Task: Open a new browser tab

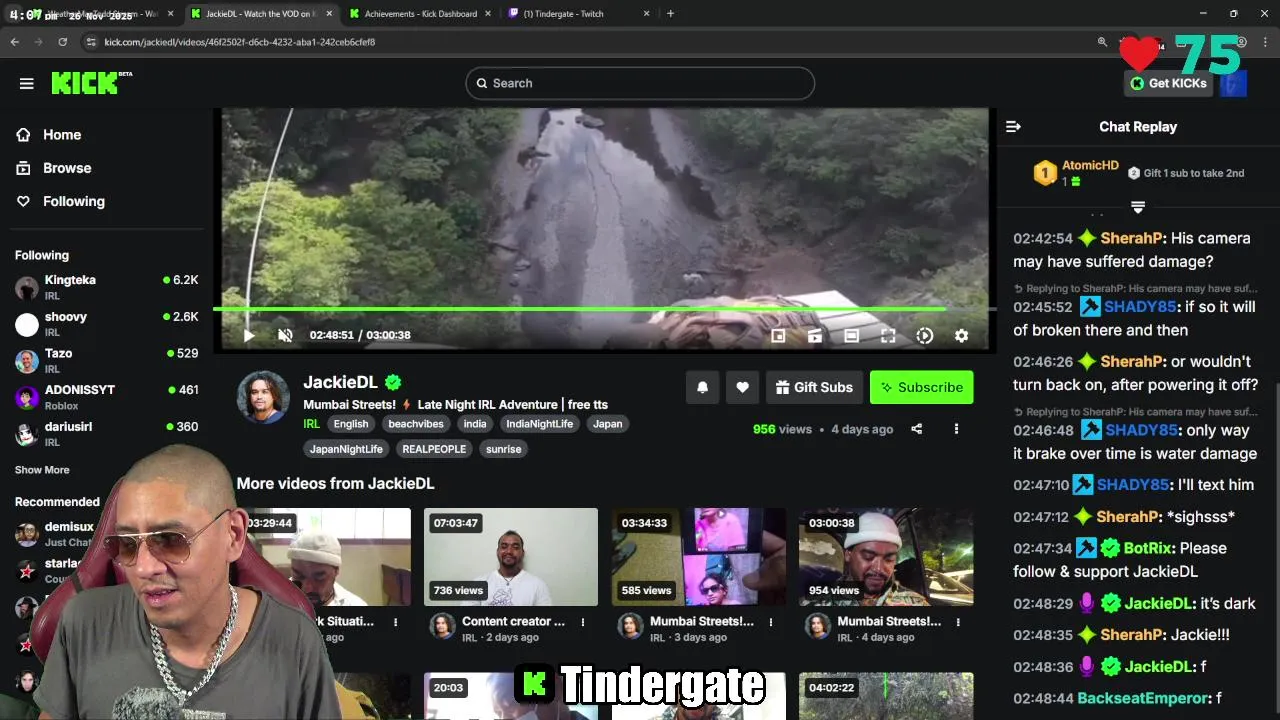Action: (670, 14)
